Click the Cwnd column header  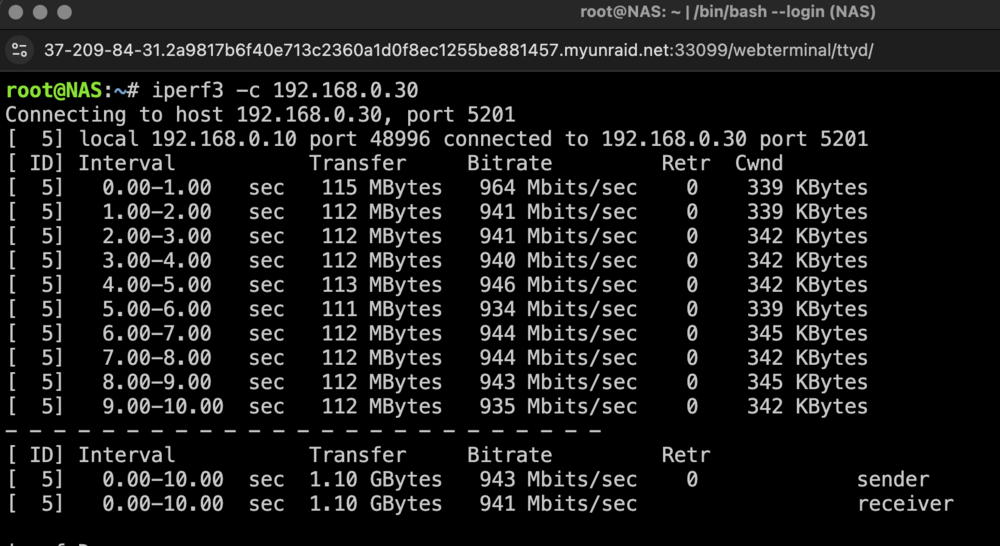click(x=758, y=163)
